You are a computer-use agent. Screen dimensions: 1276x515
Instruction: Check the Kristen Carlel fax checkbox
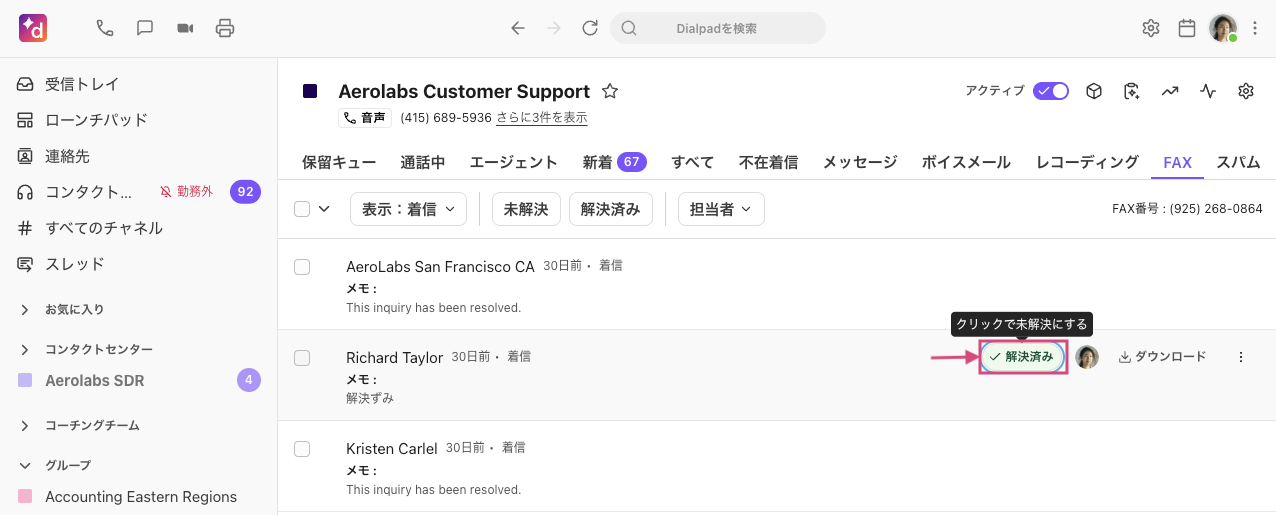(302, 449)
